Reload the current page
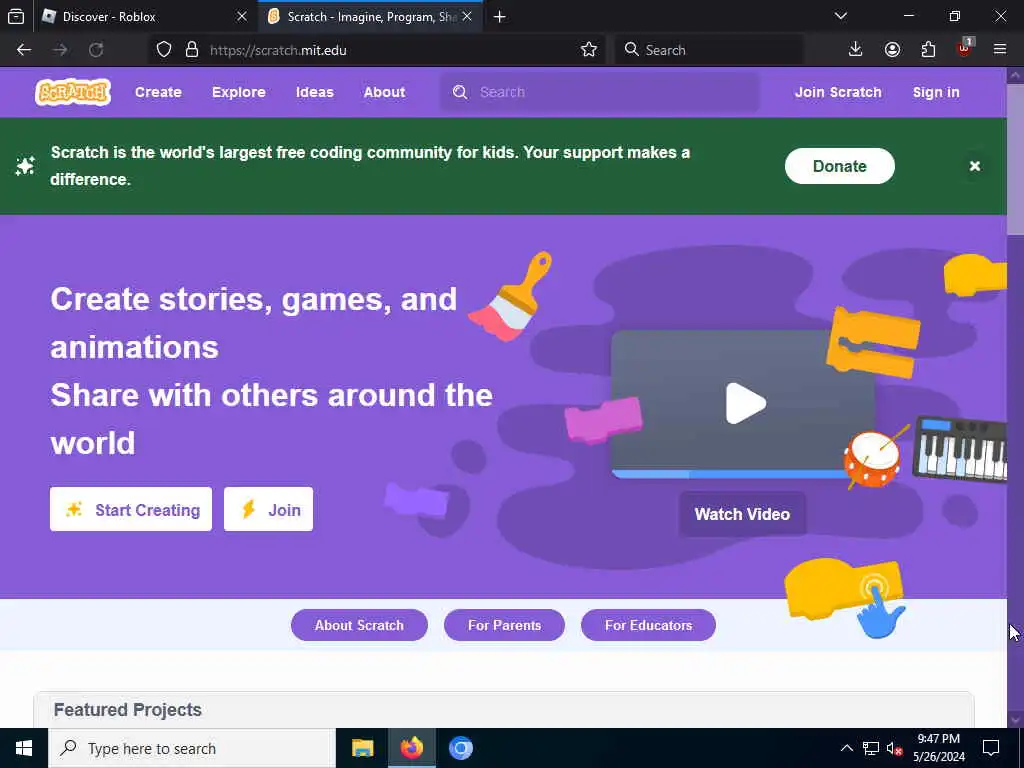Image resolution: width=1024 pixels, height=768 pixels. tap(96, 50)
